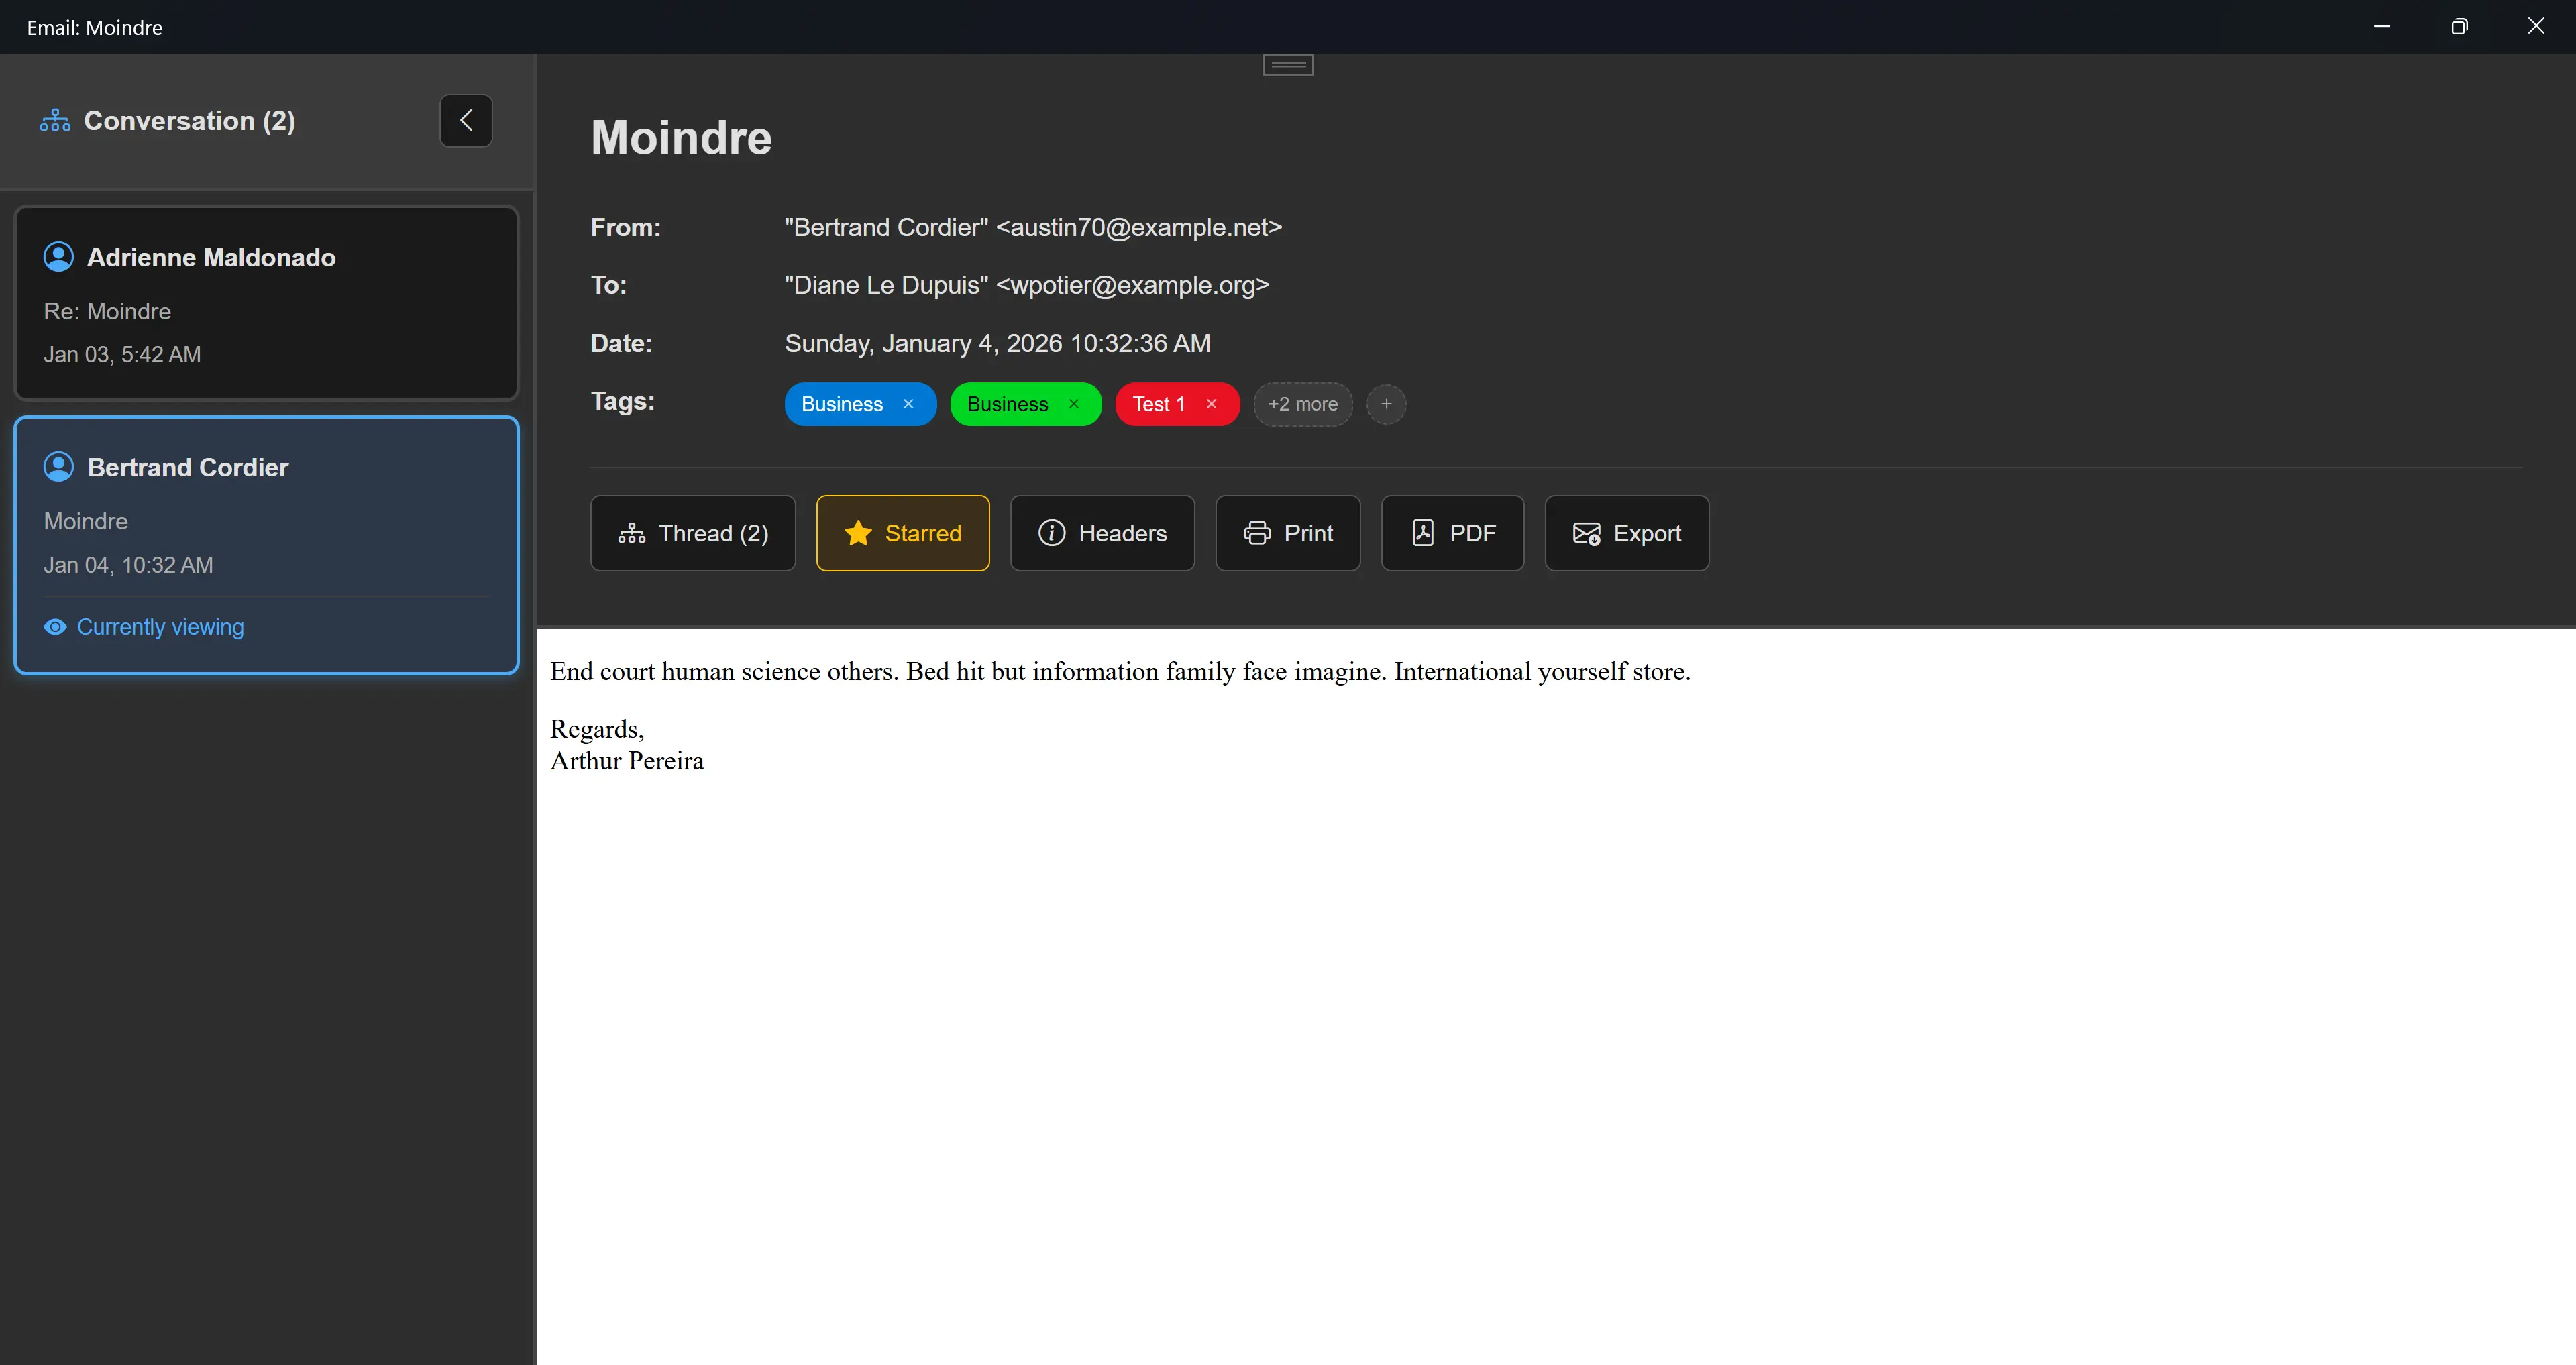This screenshot has height=1365, width=2576.
Task: Click the conversation tree icon in sidebar header
Action: pos(54,120)
